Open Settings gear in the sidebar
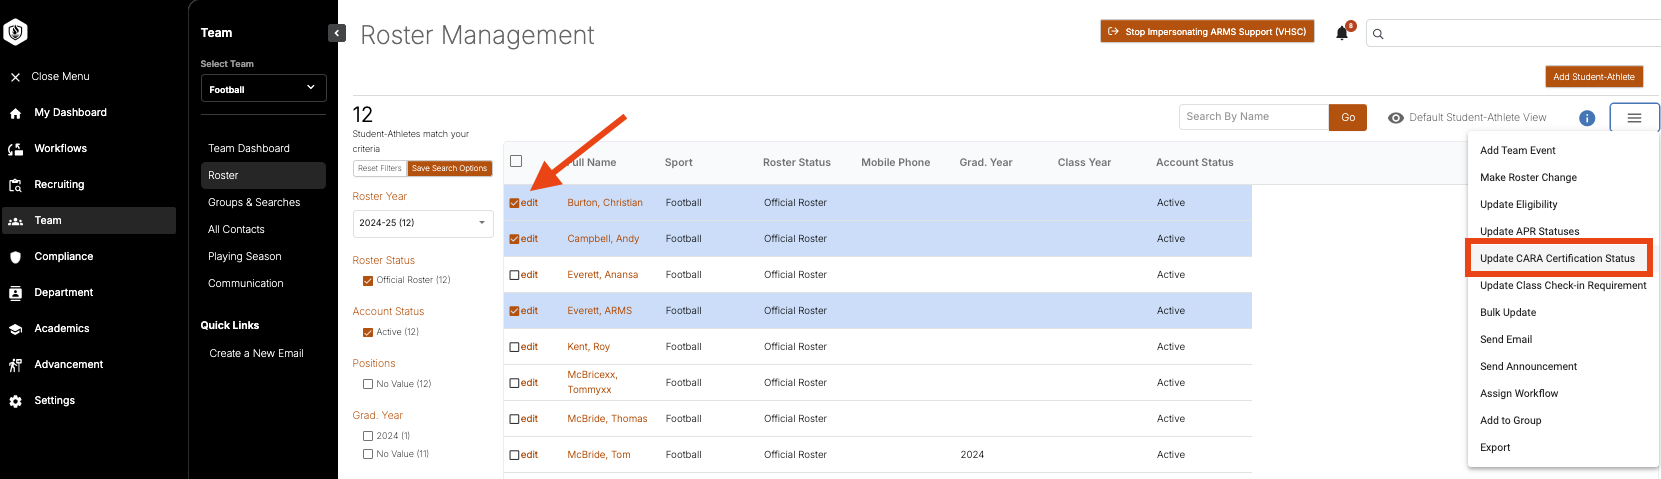Image resolution: width=1661 pixels, height=479 pixels. [54, 400]
